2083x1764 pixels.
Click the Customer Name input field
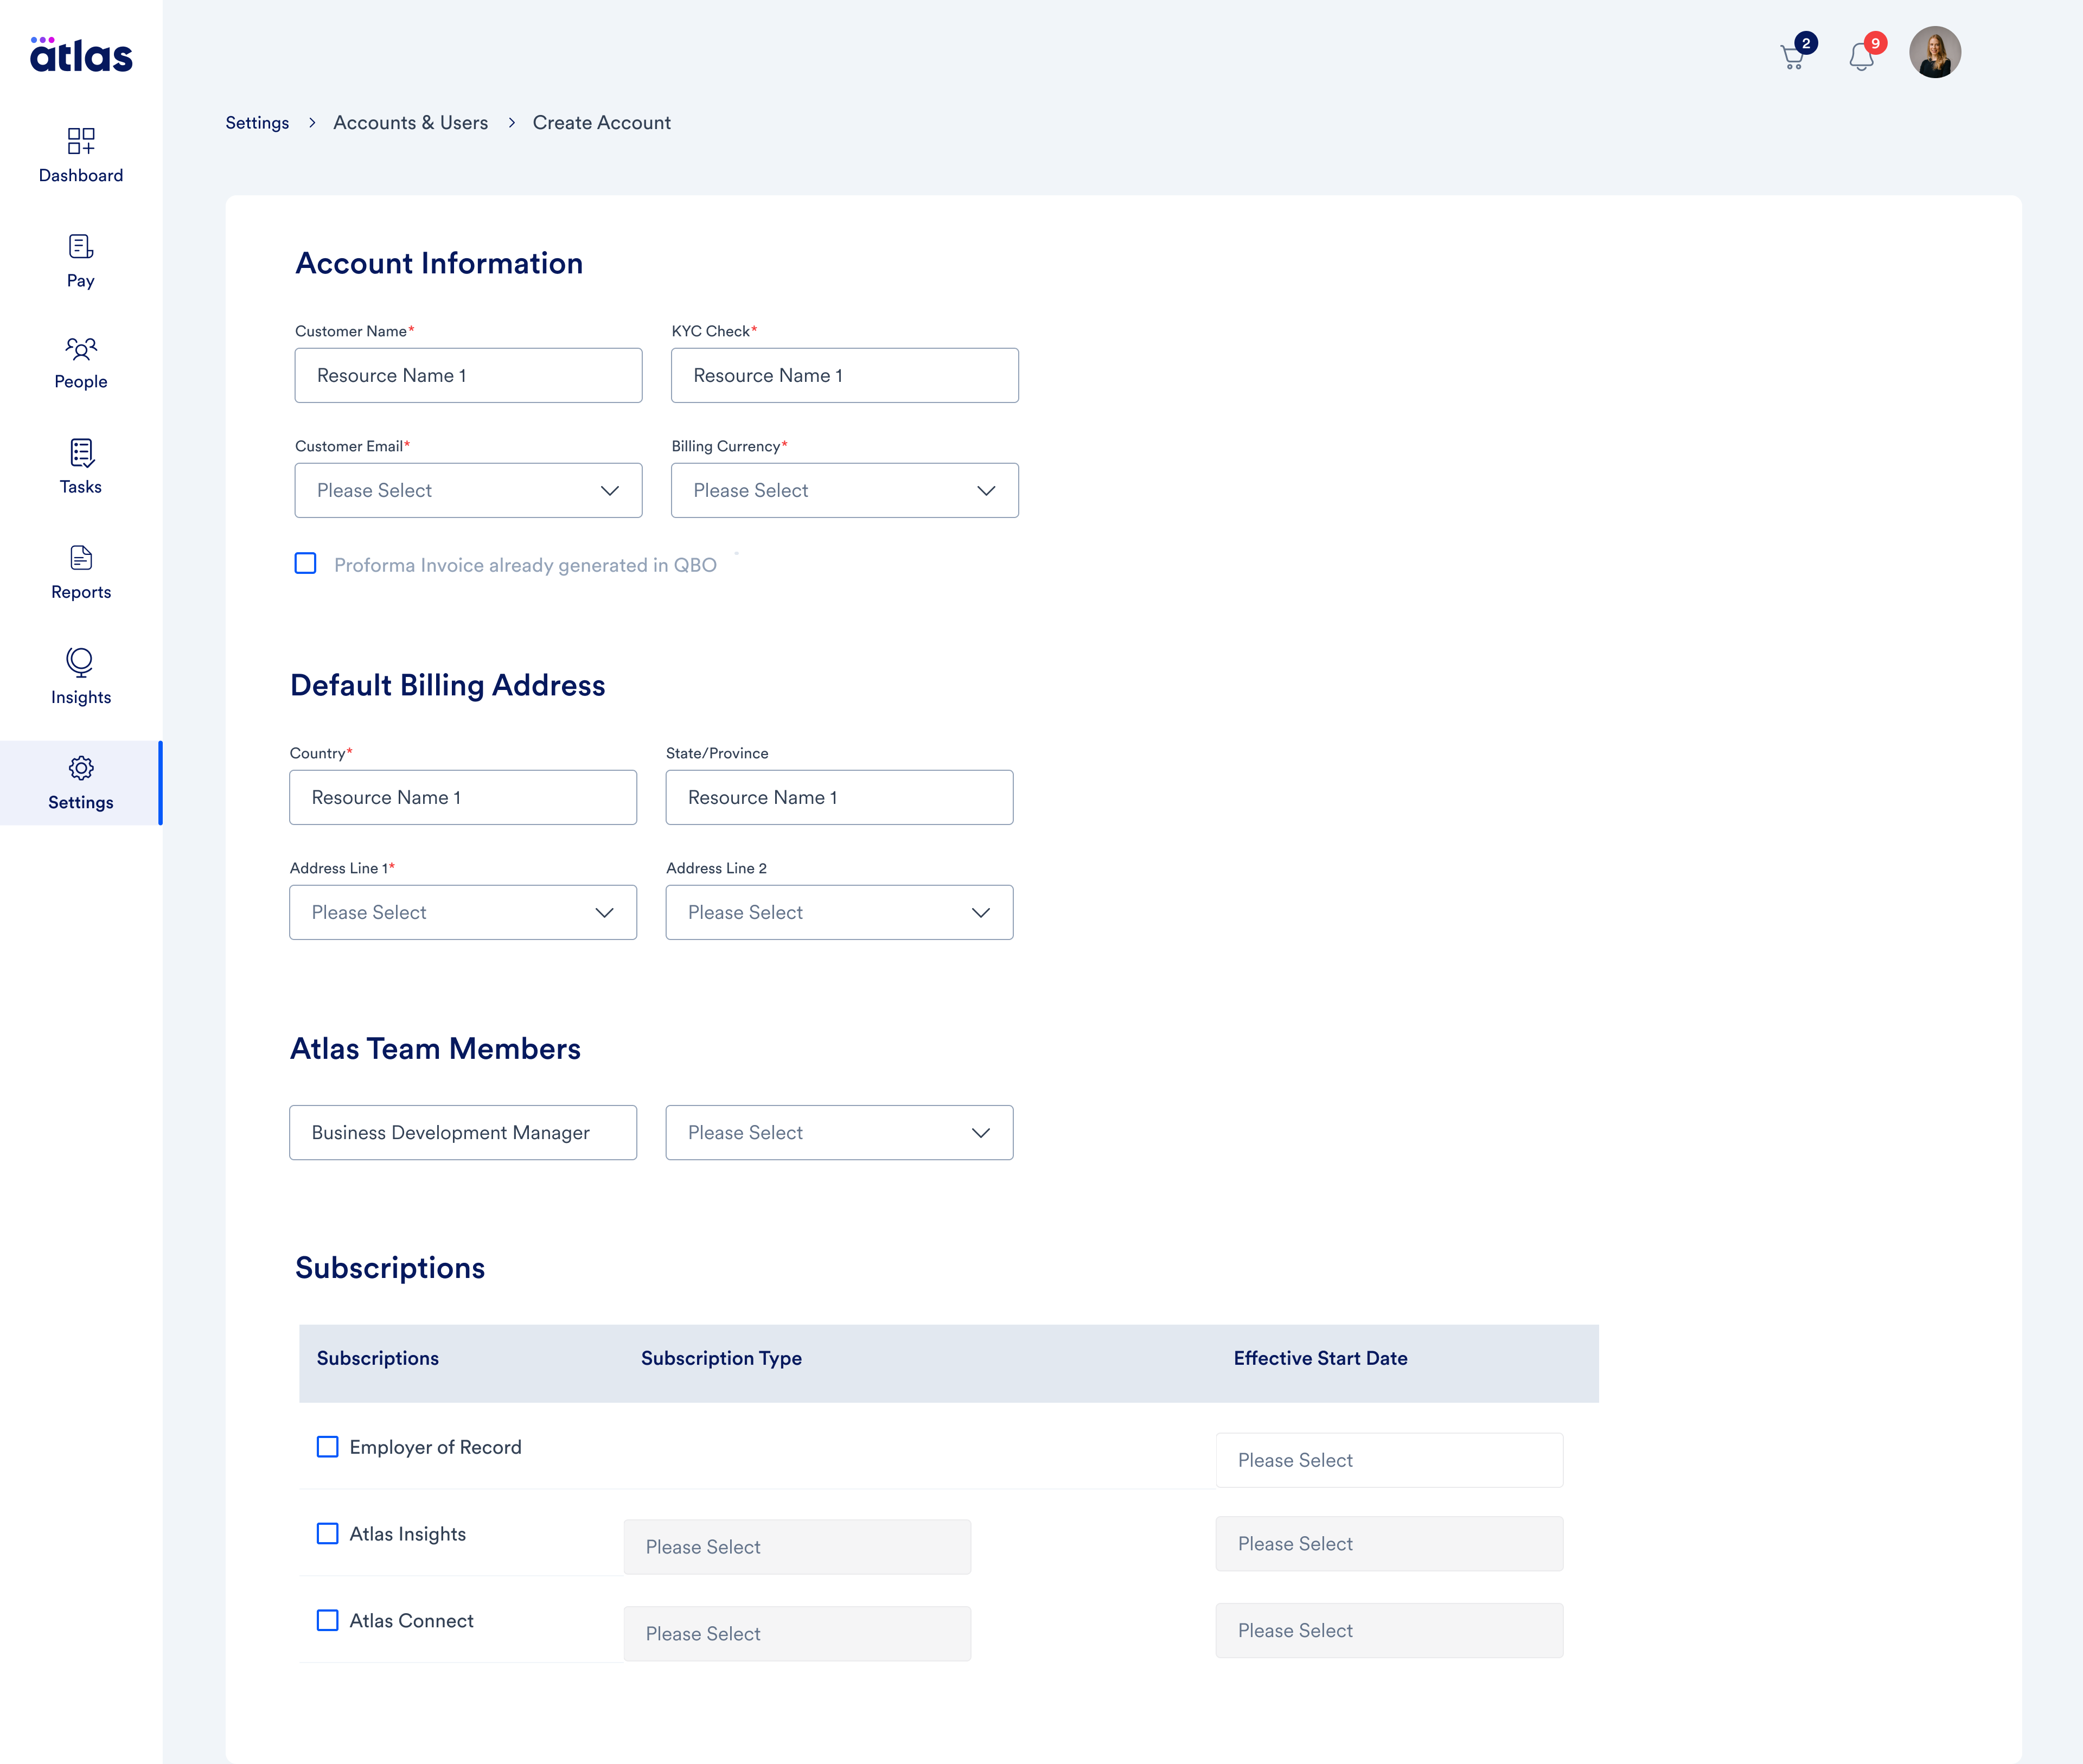(x=469, y=375)
